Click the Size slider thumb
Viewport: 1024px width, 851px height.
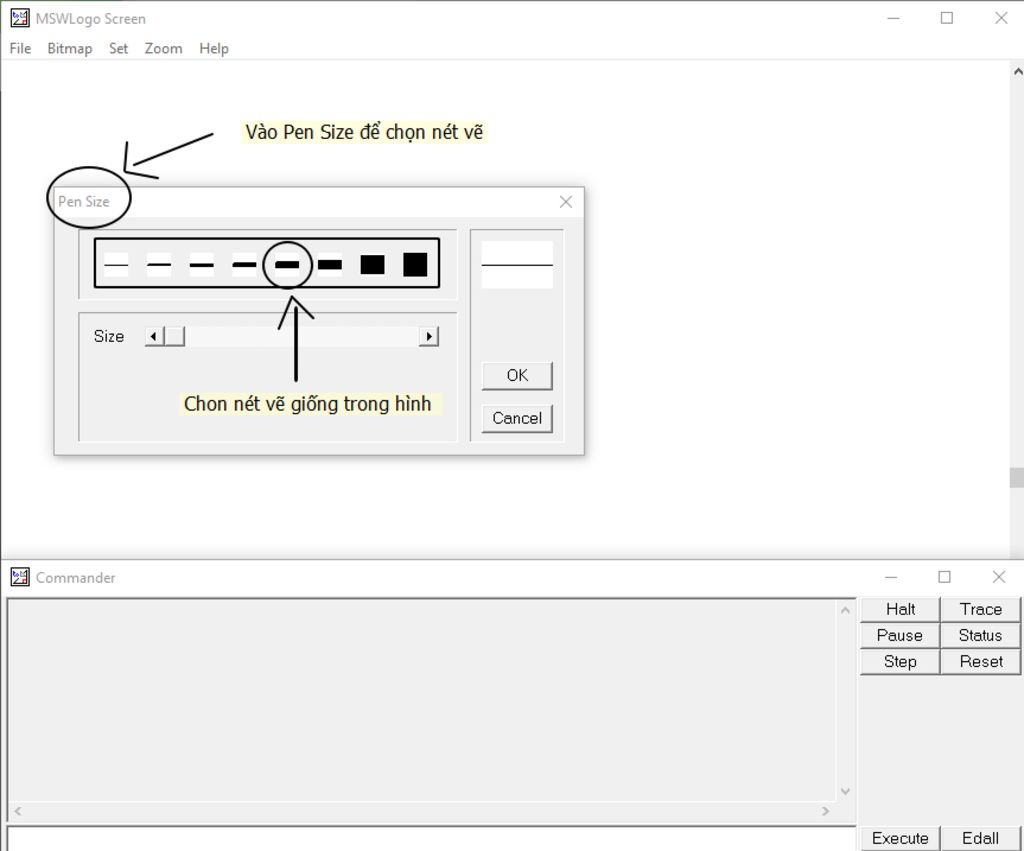click(174, 336)
